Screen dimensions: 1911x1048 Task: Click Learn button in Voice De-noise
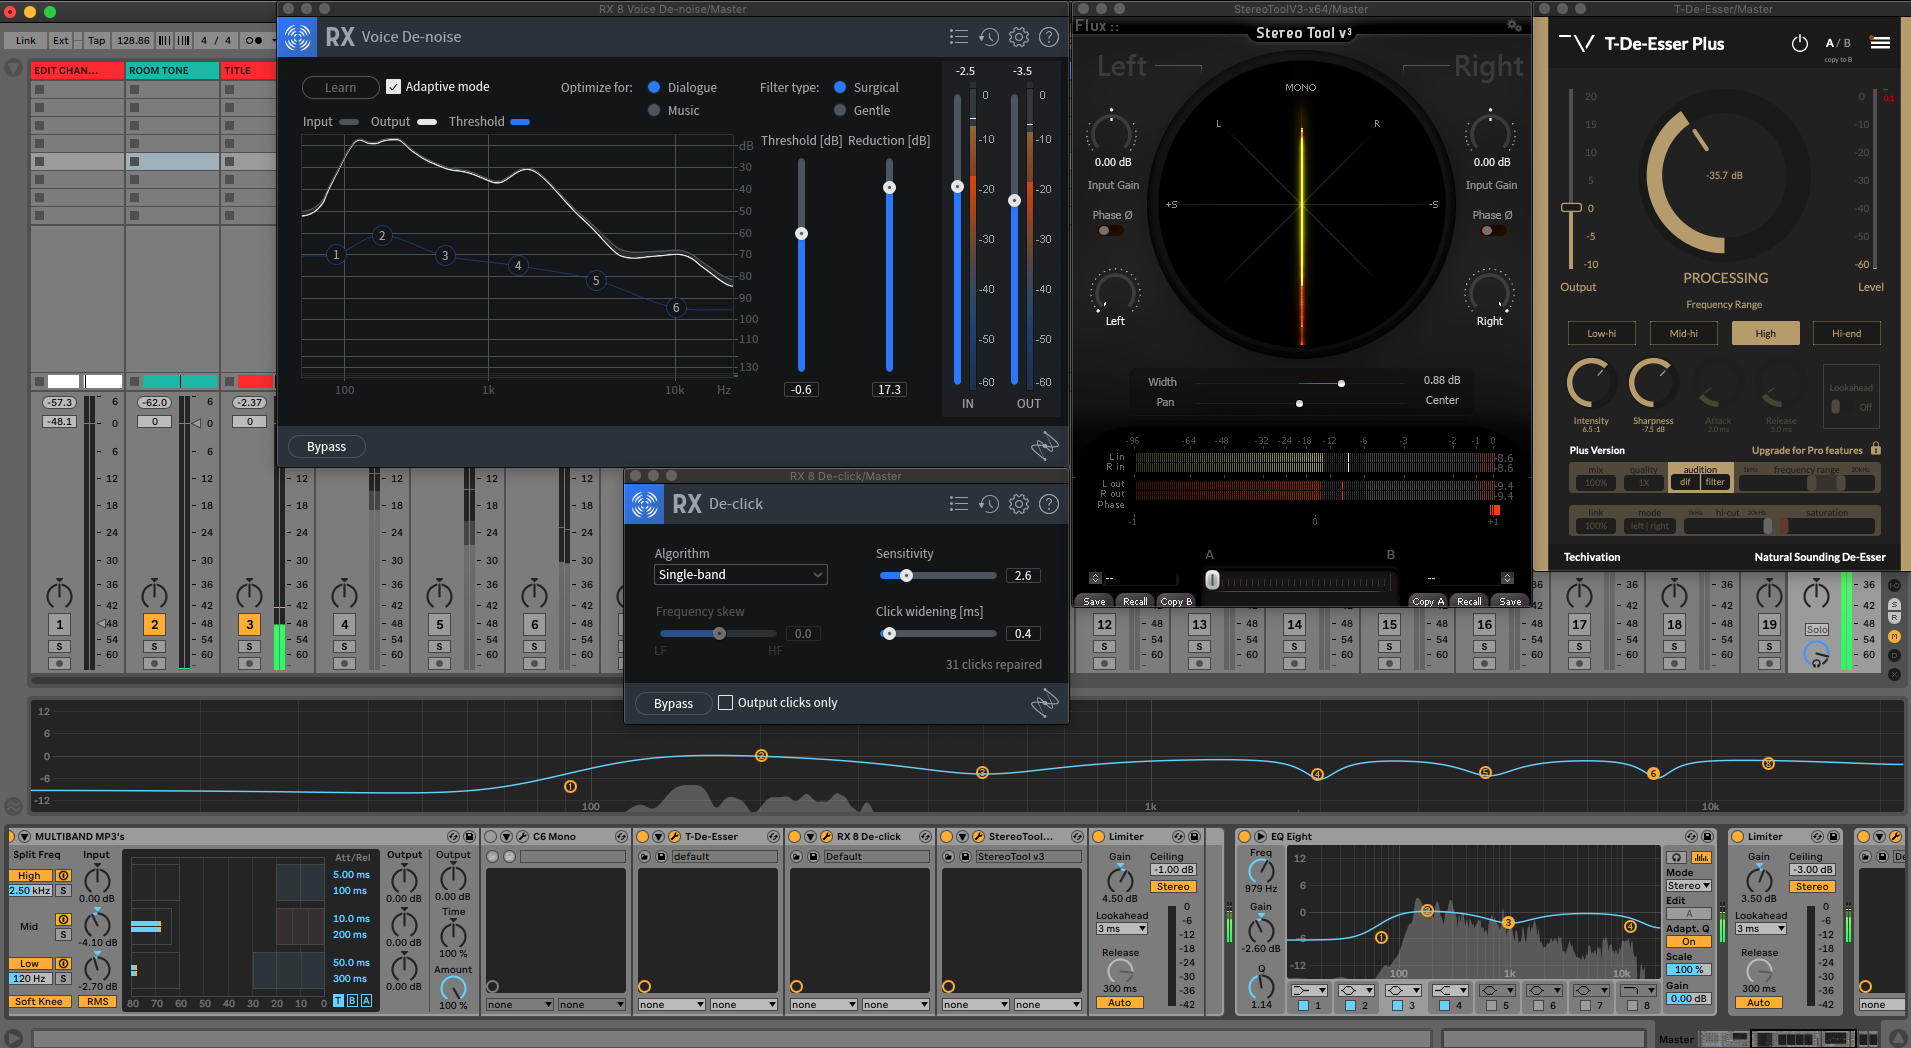[340, 87]
